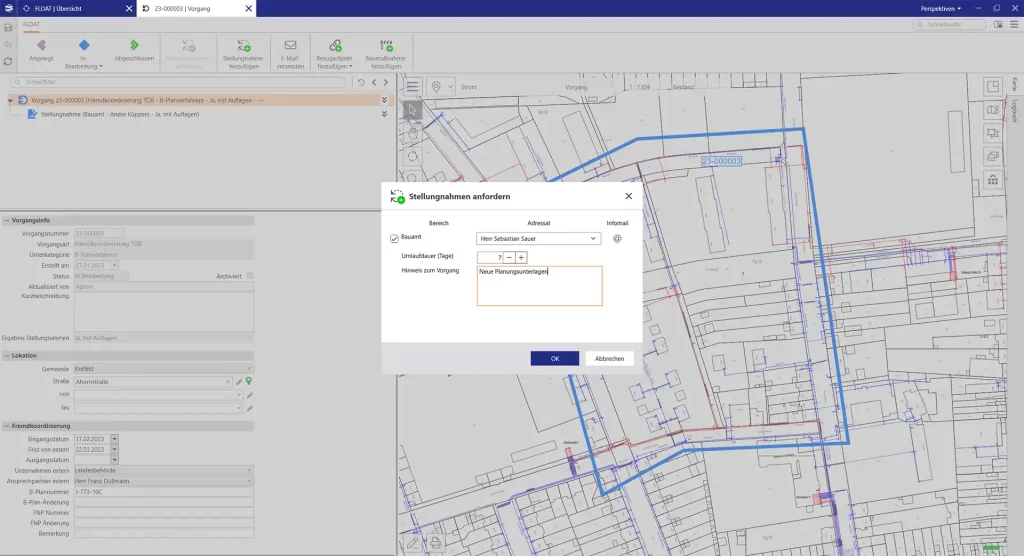Screen dimensions: 1024x556
Task: Click the Angelegt status icon
Action: pyautogui.click(x=41, y=46)
